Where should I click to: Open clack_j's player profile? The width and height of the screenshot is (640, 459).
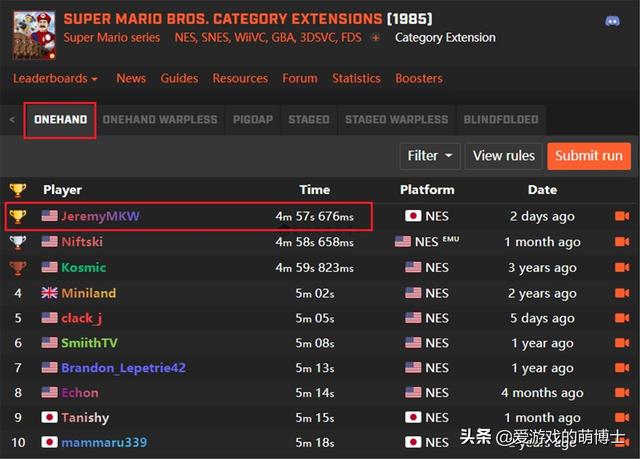82,318
